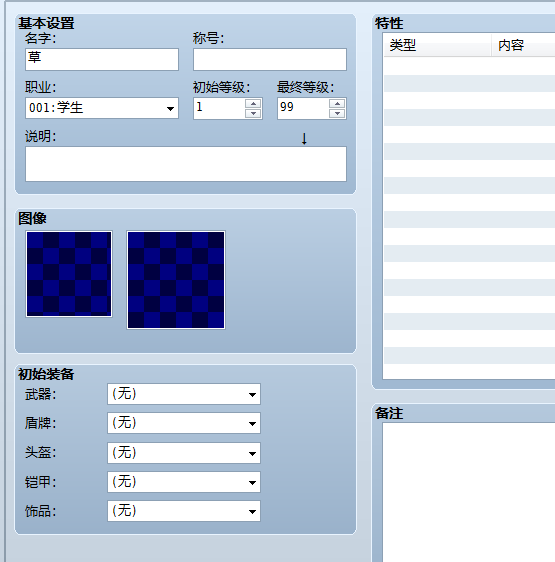
Task: Decrease 最终等级 with the down arrow
Action: [x=337, y=113]
